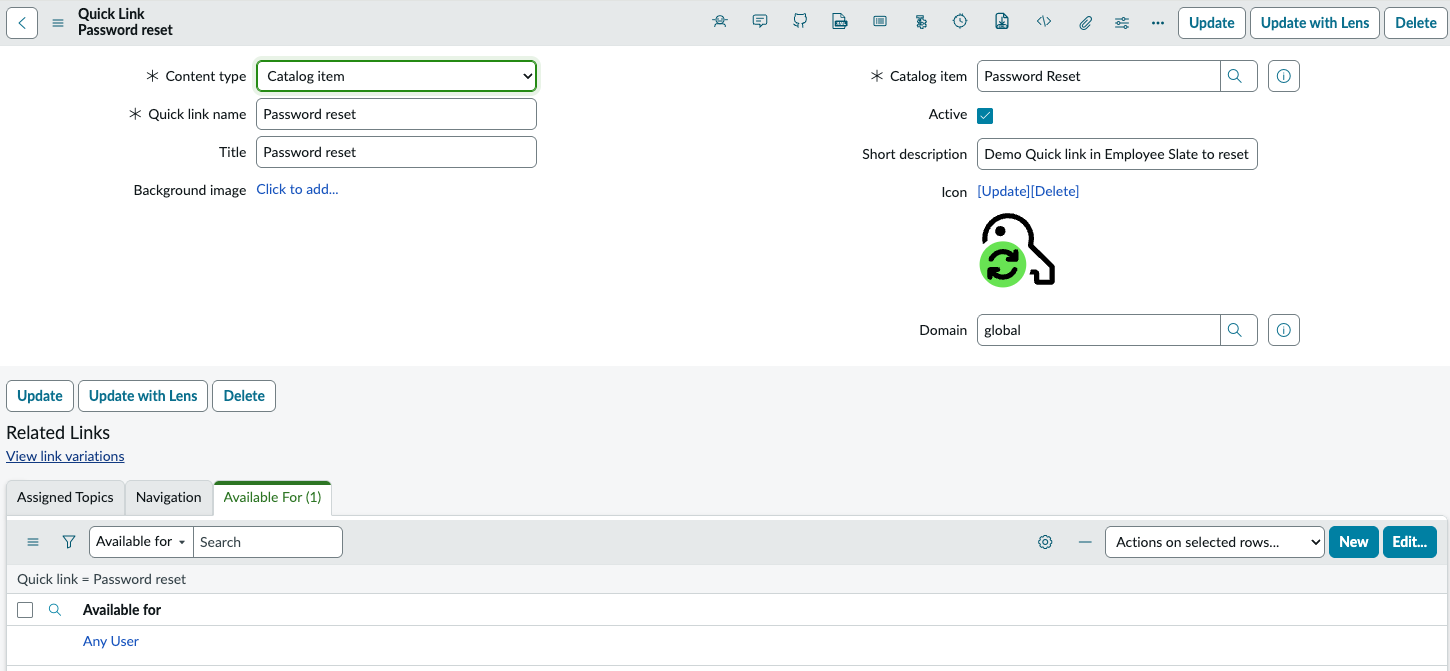Open the 'Any User' record link
Image resolution: width=1450 pixels, height=671 pixels.
tap(111, 641)
